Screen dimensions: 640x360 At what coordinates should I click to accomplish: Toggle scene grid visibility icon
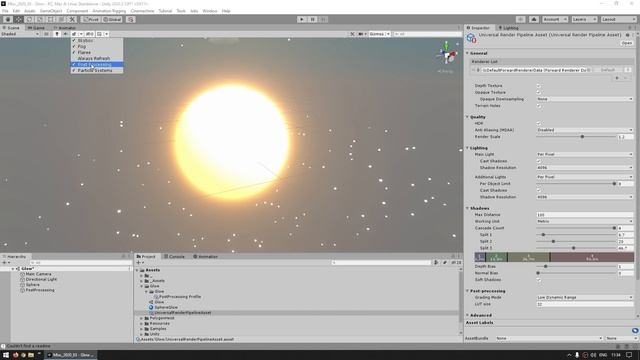pyautogui.click(x=99, y=34)
